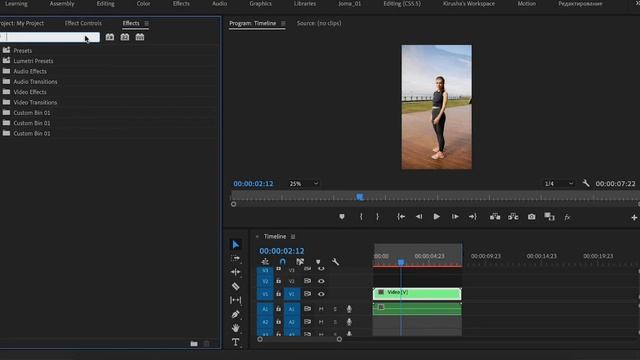Step forward one frame
640x360 pixels.
tap(455, 217)
